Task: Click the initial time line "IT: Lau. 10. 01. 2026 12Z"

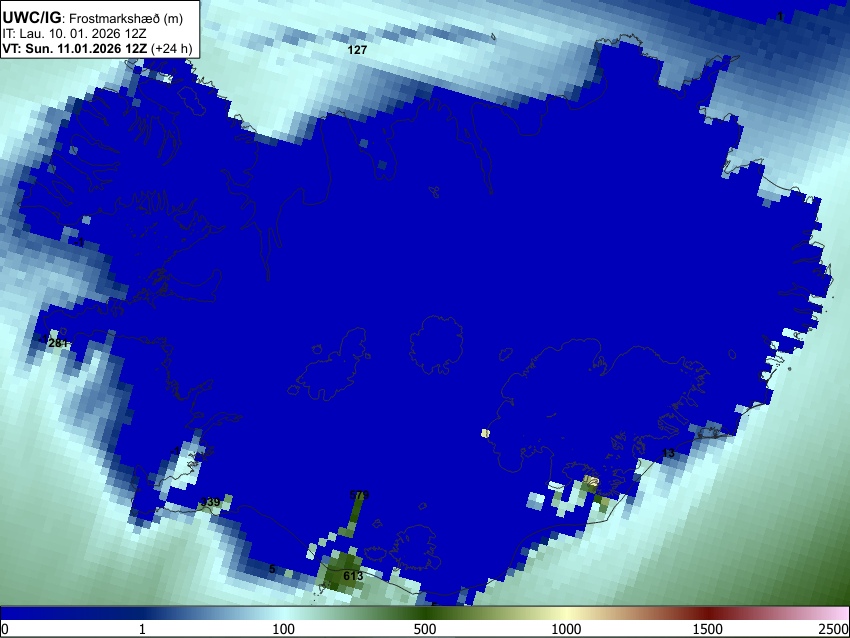Action: tap(74, 34)
